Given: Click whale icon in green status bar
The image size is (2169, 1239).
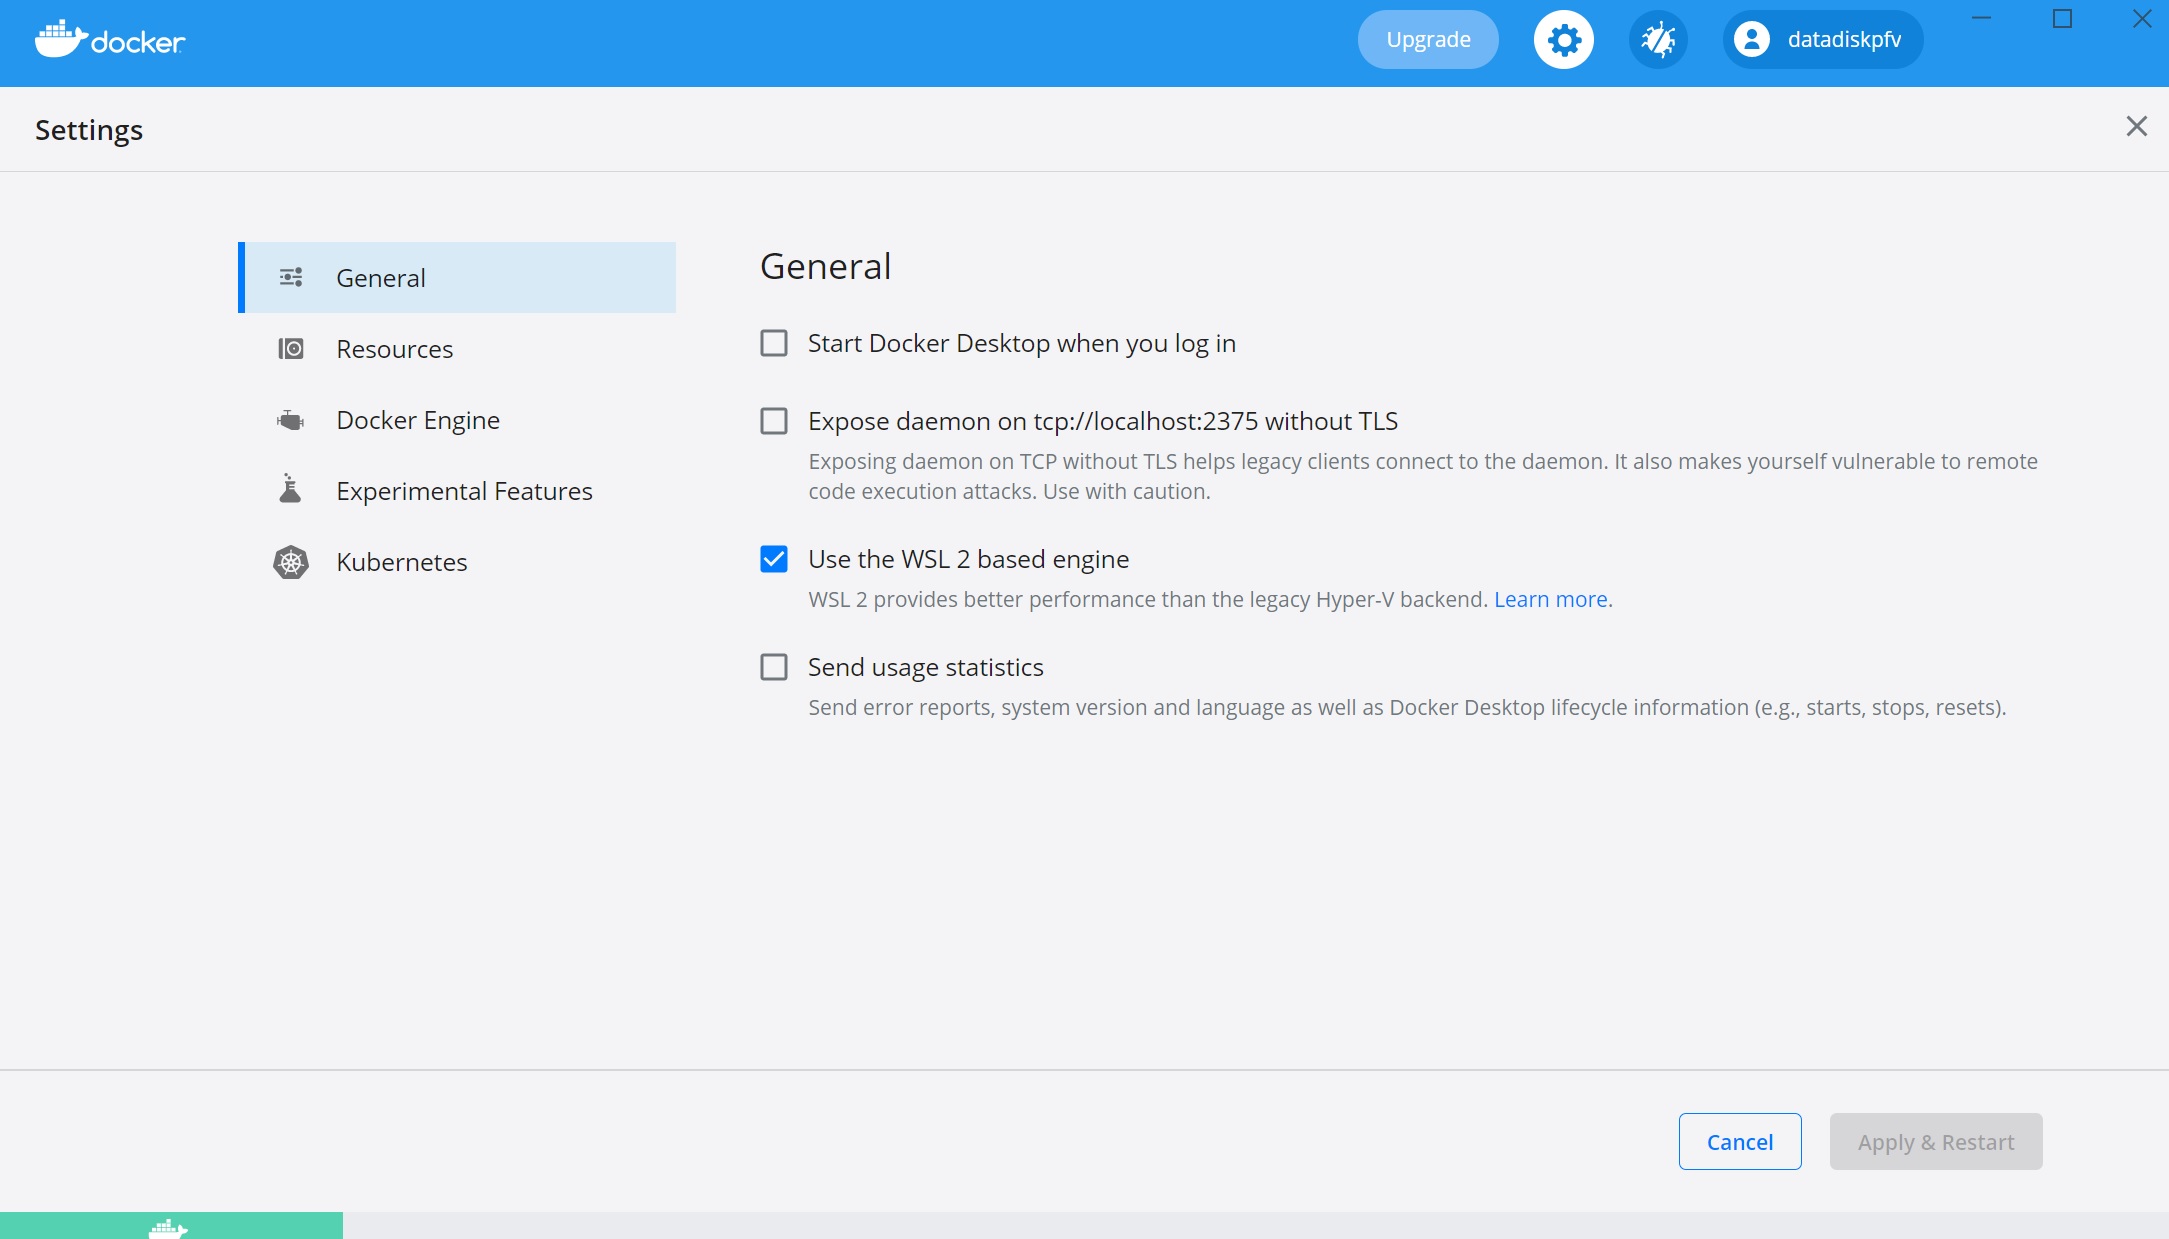Looking at the screenshot, I should click(x=168, y=1229).
